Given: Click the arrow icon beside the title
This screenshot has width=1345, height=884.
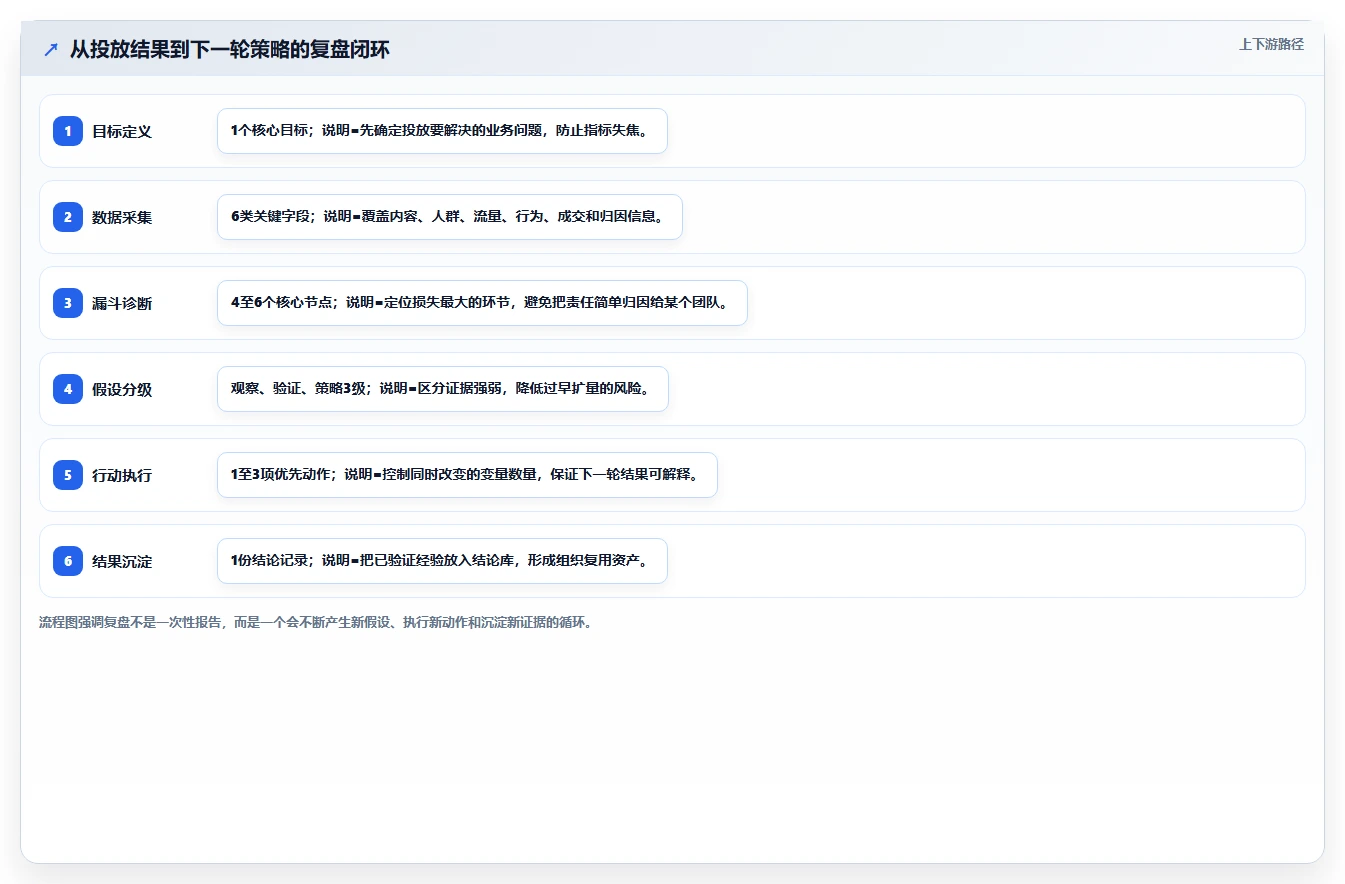Looking at the screenshot, I should coord(50,49).
